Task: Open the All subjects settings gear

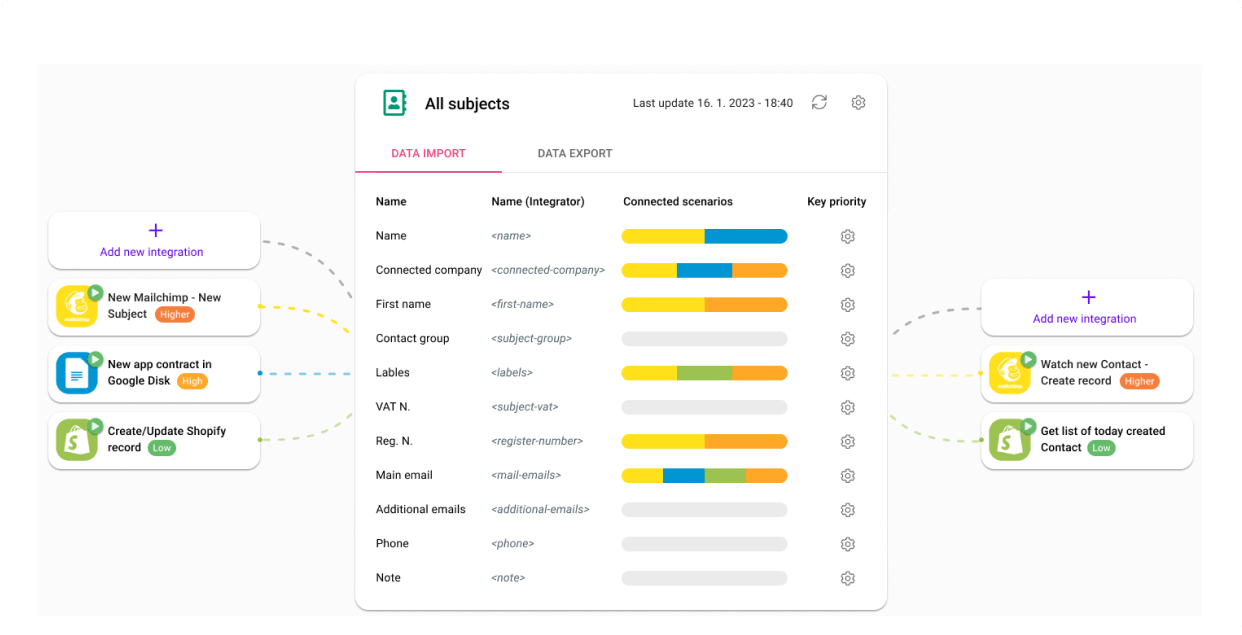Action: (x=858, y=102)
